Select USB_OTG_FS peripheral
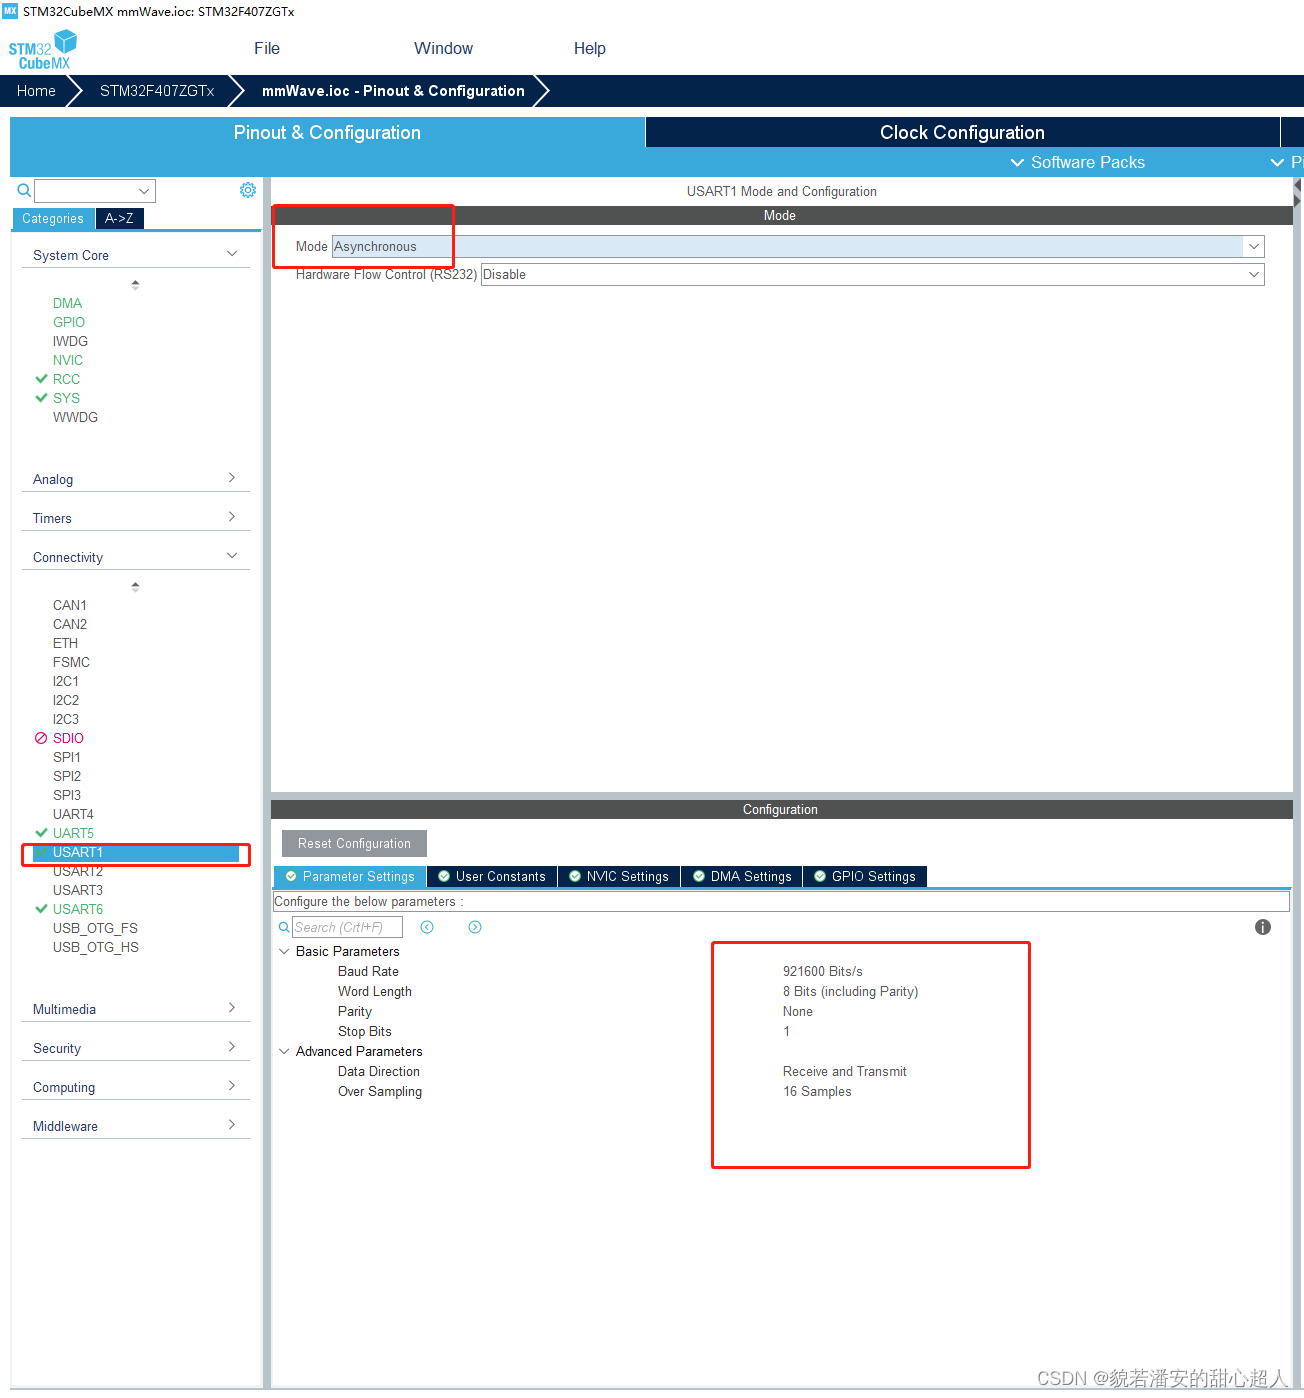This screenshot has width=1304, height=1398. click(95, 928)
